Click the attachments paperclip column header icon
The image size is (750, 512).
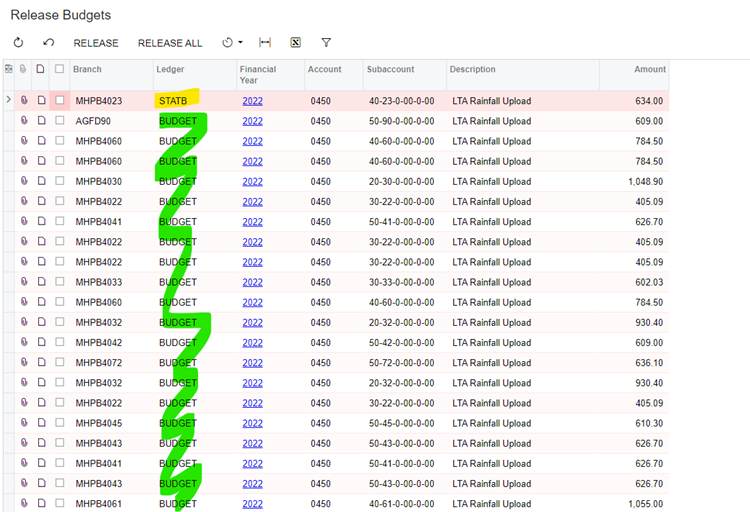click(23, 69)
